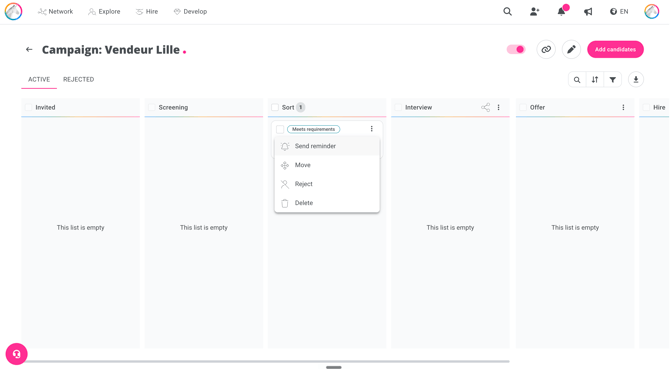Screen dimensions: 670x369
Task: Search candidates with board toolbar magnifier
Action: point(577,80)
